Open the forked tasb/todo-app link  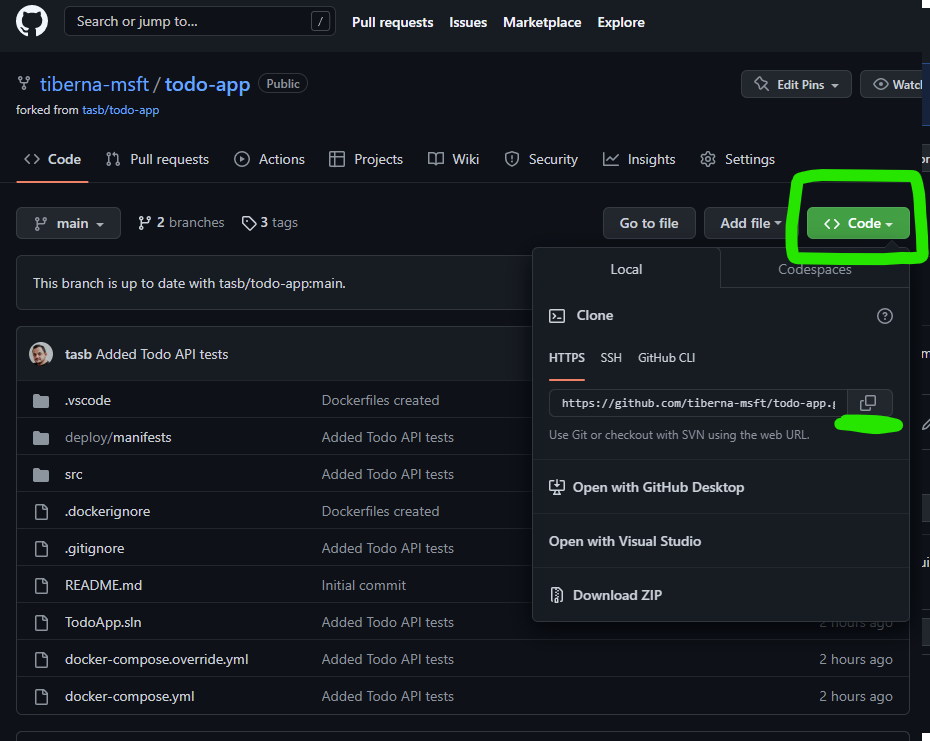[120, 110]
